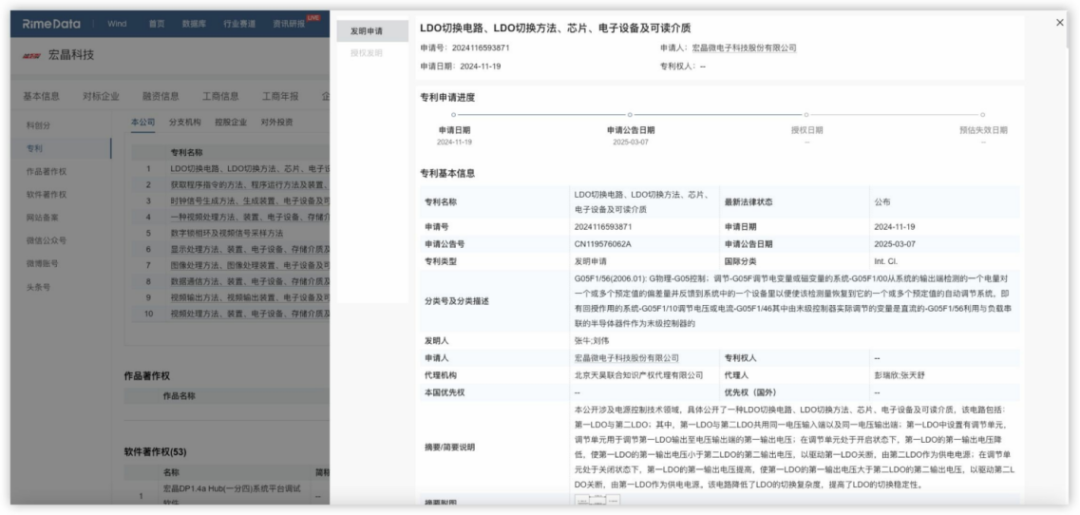
Task: Open patent row 1 LDO切换电路
Action: [250, 168]
